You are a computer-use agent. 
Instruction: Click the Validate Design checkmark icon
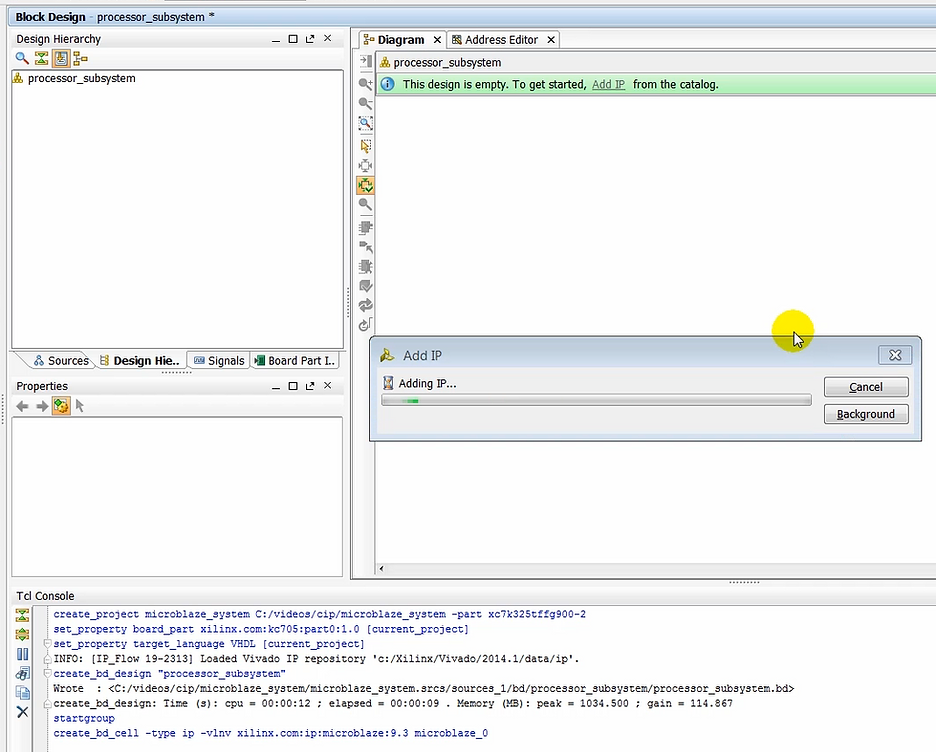365,287
